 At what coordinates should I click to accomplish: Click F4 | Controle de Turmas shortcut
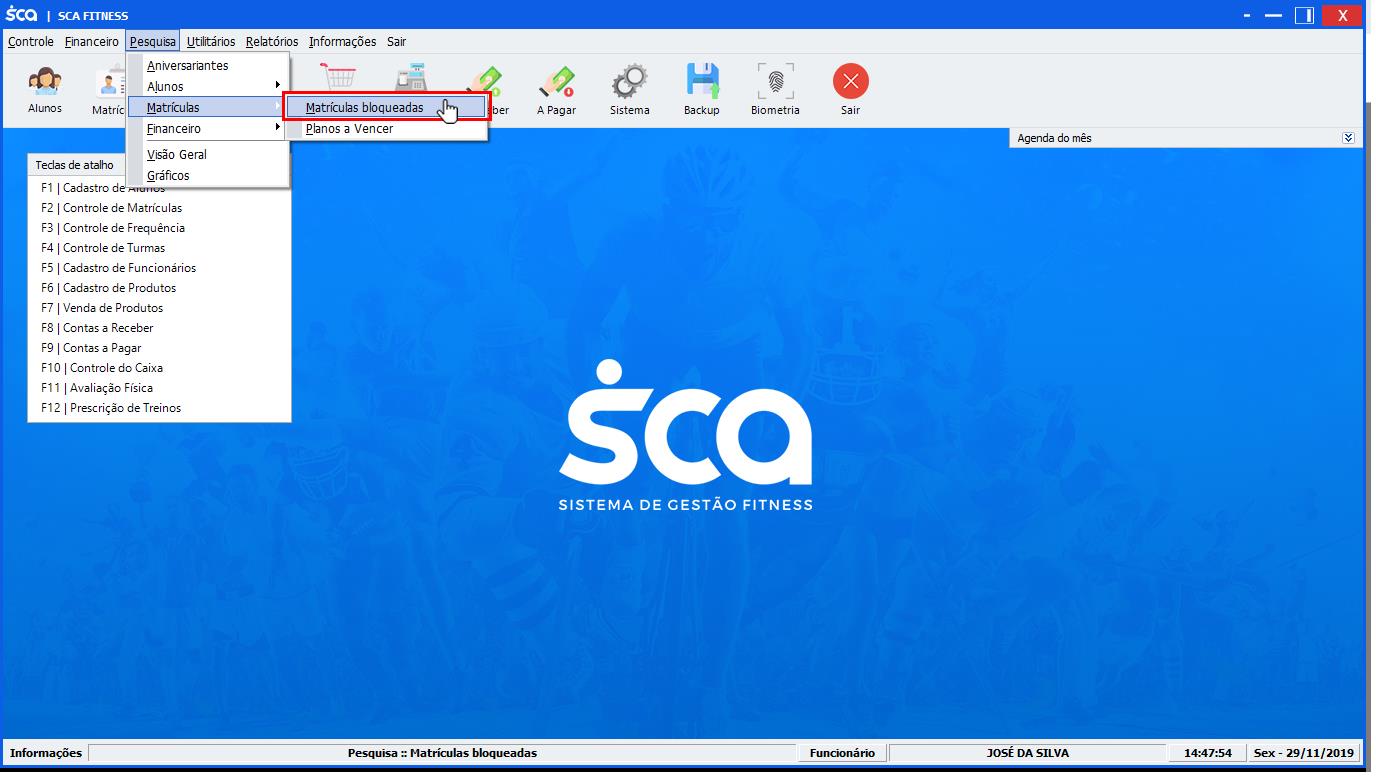tap(103, 248)
